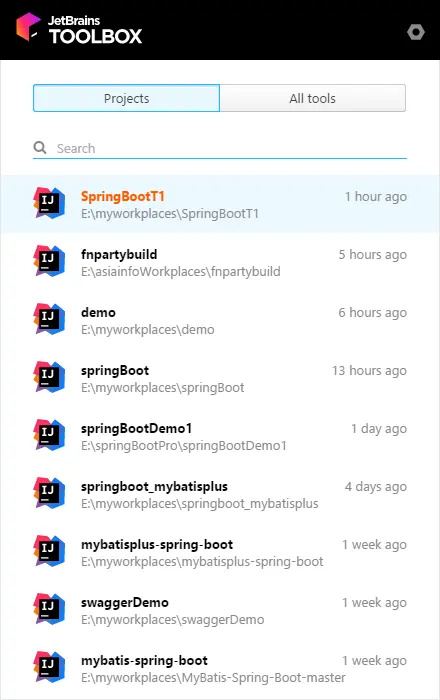
Task: Click '1 week ago' on swaggerDemo row
Action: (x=374, y=603)
